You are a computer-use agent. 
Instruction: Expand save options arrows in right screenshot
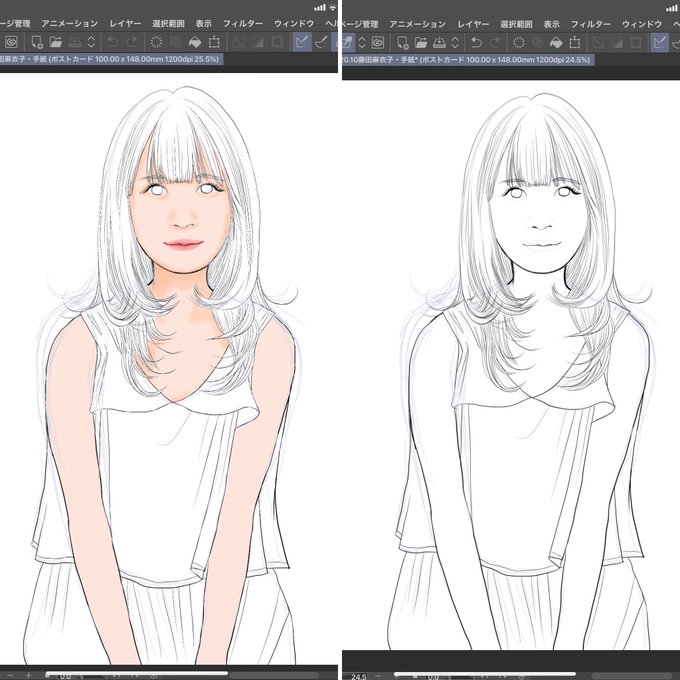pyautogui.click(x=455, y=42)
